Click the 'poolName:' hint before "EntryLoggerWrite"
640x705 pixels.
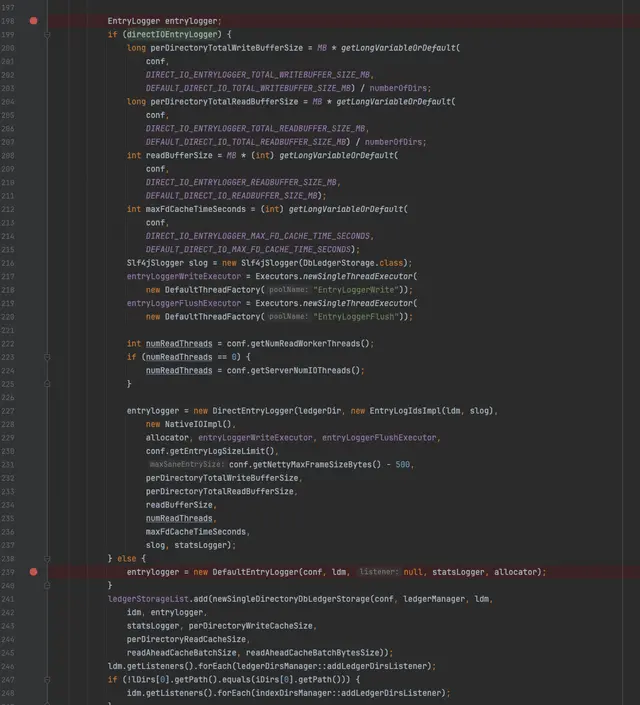(x=288, y=290)
